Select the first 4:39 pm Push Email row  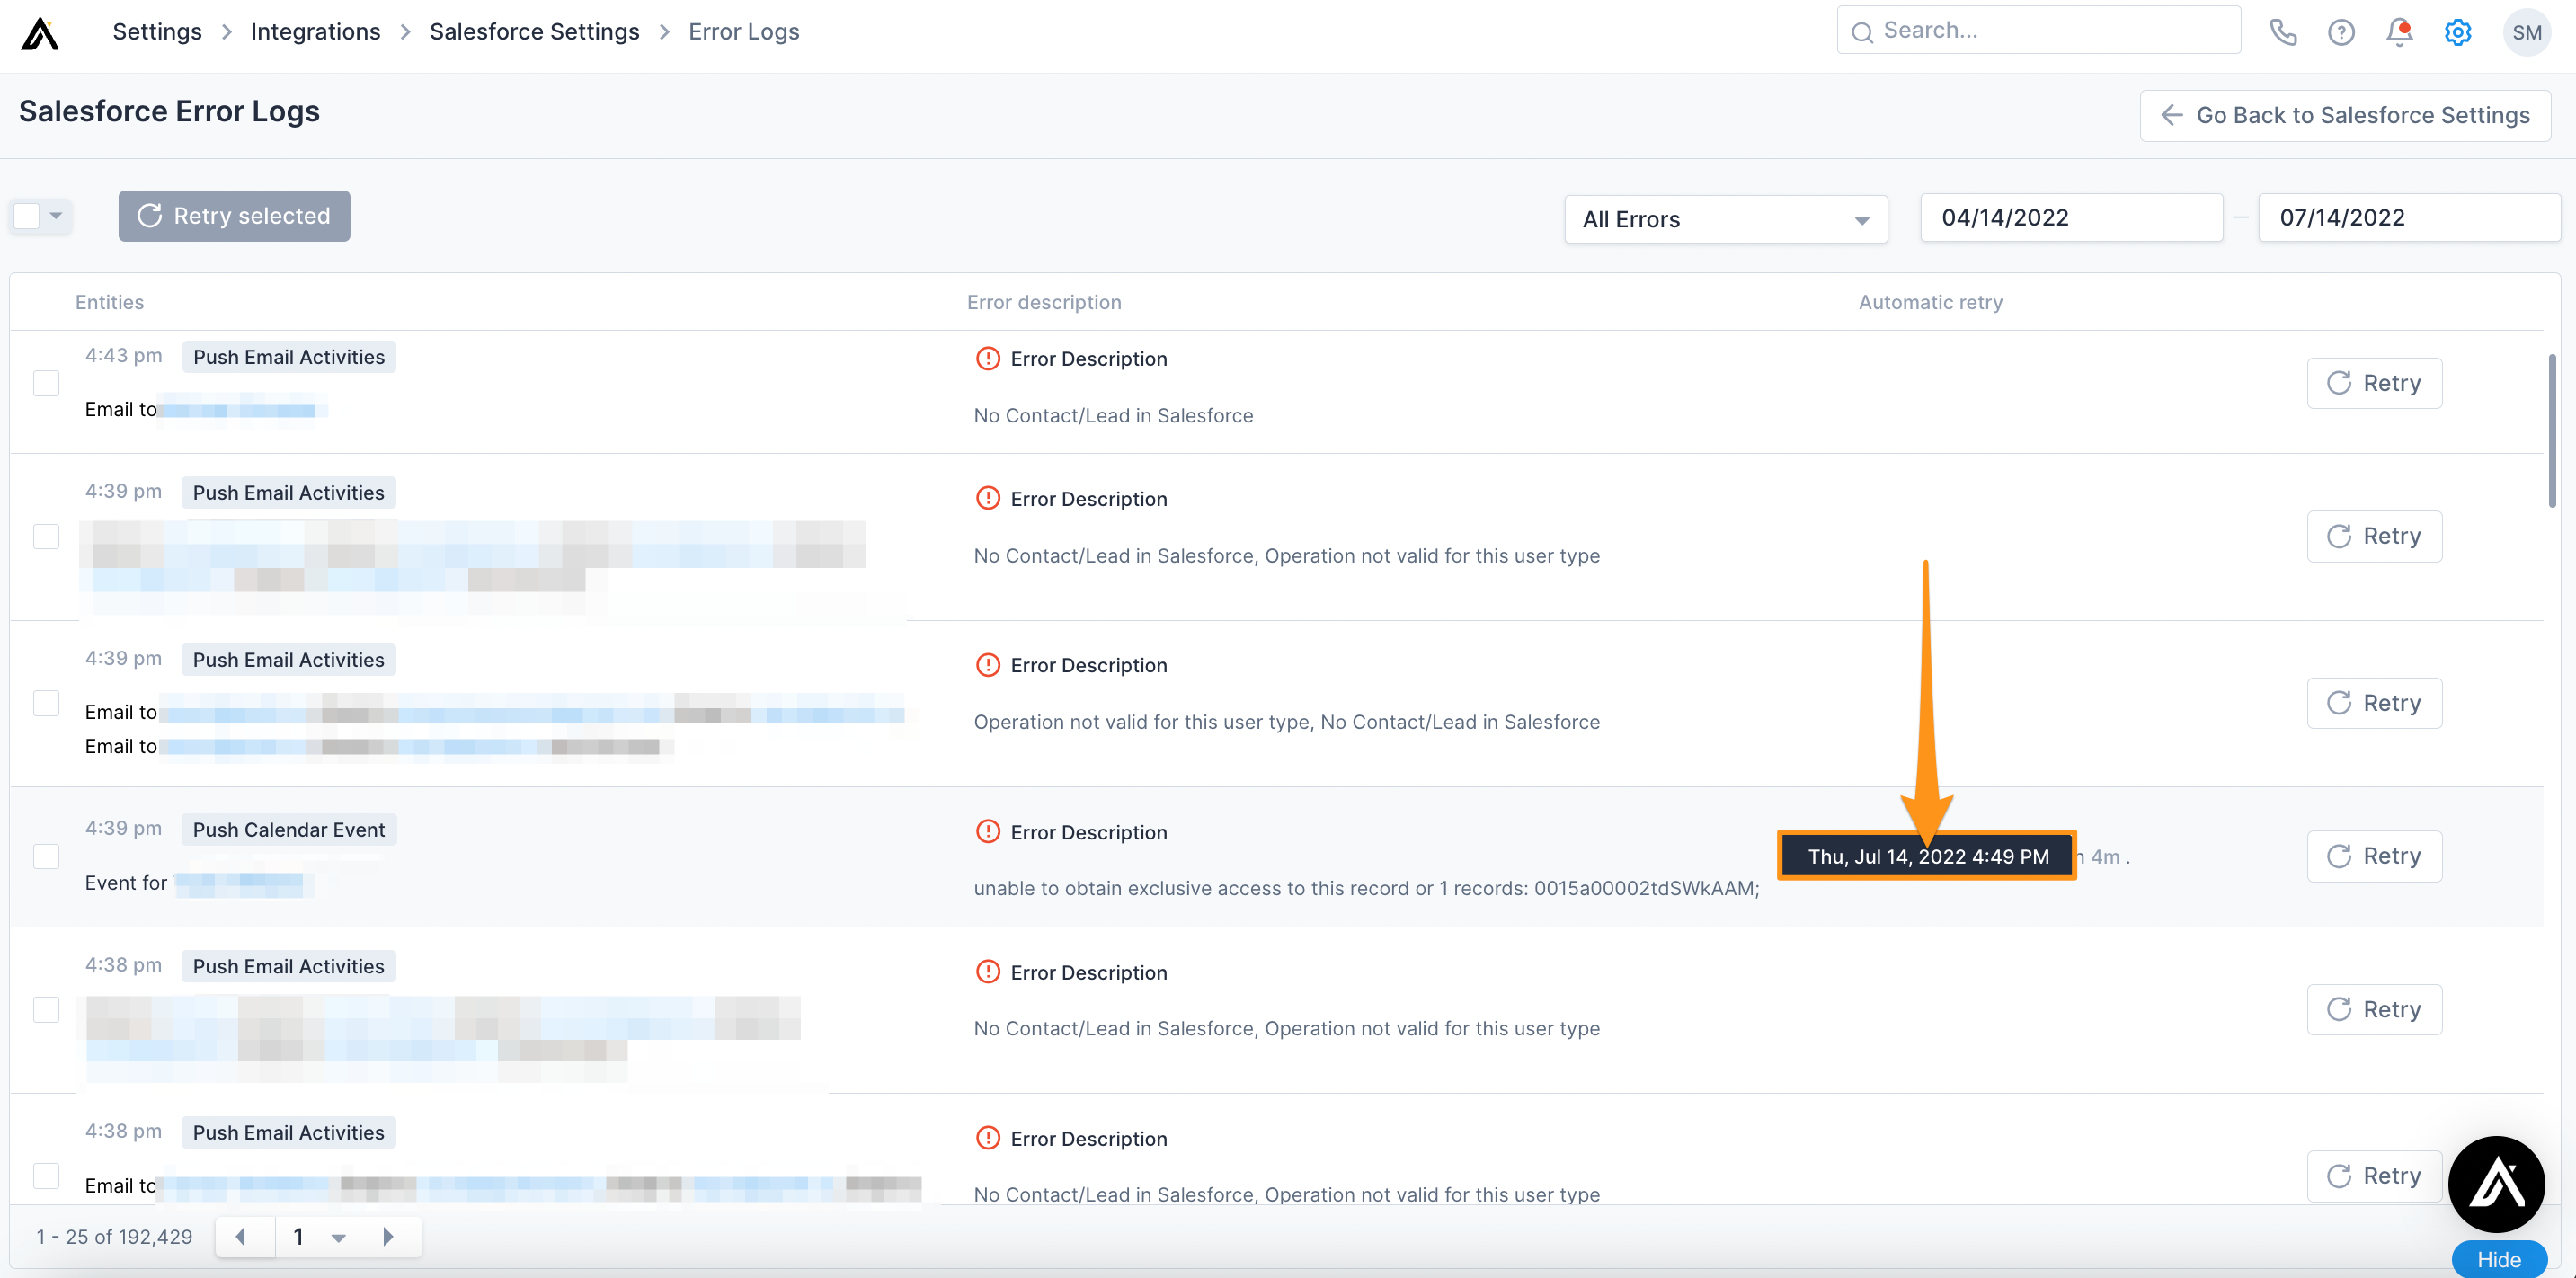click(x=46, y=536)
